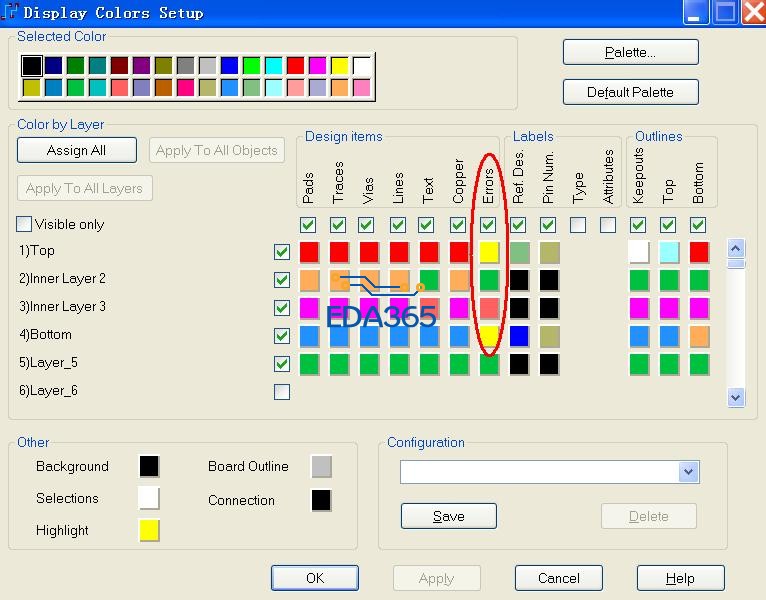Toggle the Traces column checkbox

(338, 225)
